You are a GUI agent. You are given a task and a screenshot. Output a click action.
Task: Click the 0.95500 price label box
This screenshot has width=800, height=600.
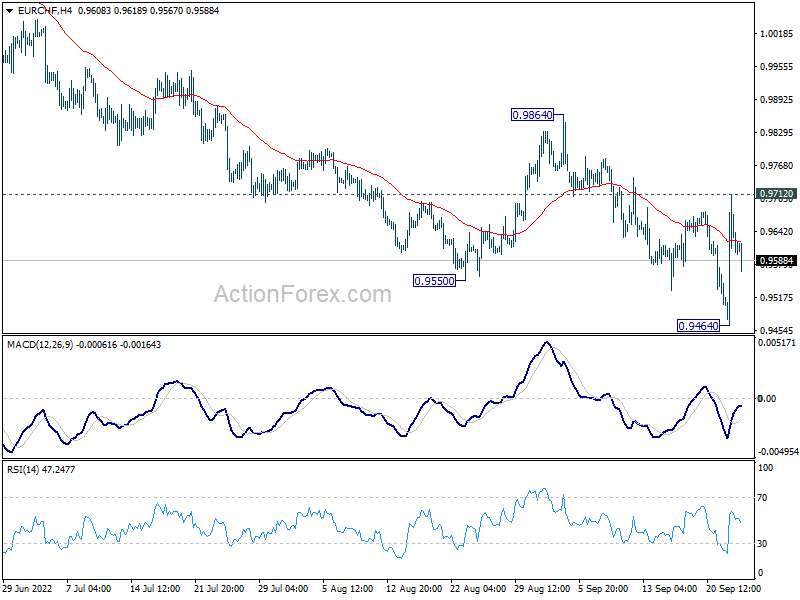[x=434, y=281]
